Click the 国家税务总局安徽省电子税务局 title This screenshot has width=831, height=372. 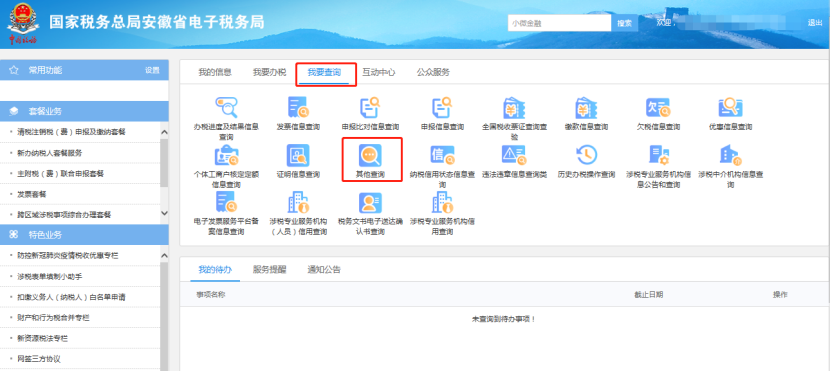157,23
